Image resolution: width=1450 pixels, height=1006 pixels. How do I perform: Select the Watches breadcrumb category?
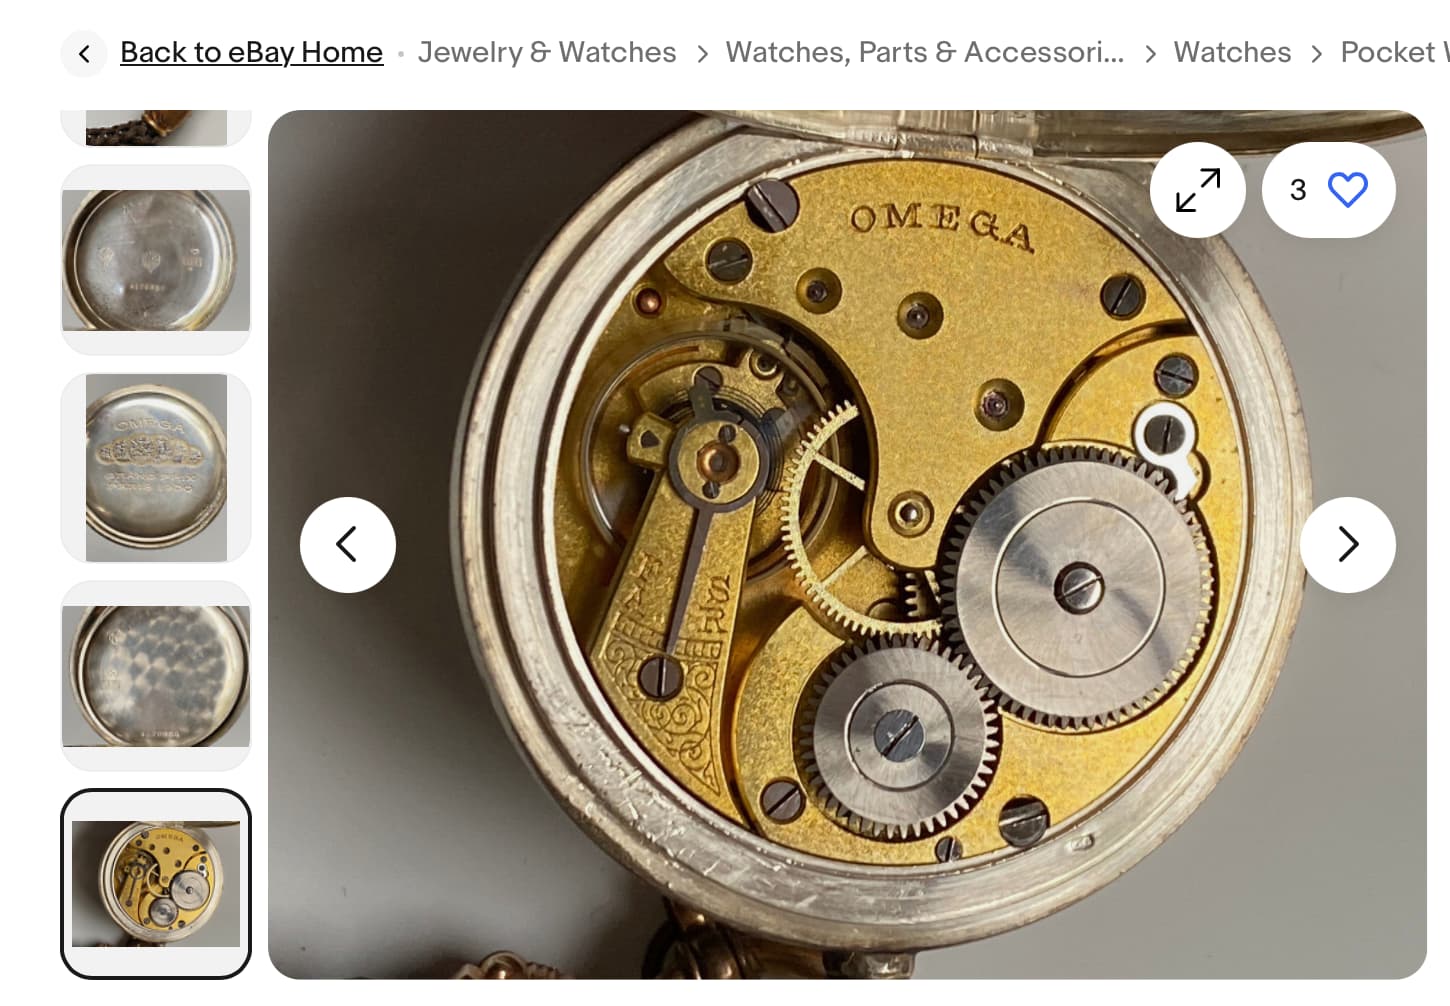1232,52
